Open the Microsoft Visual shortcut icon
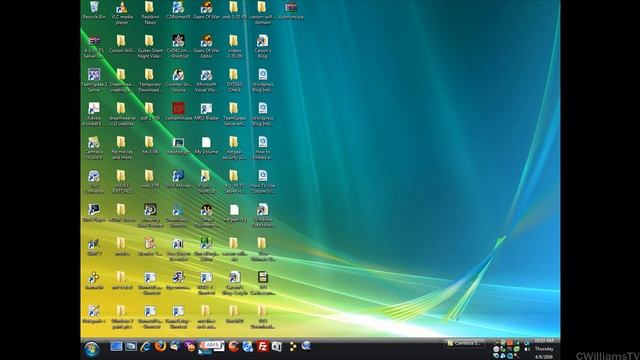Screen dimensions: 640x360 click(x=206, y=80)
